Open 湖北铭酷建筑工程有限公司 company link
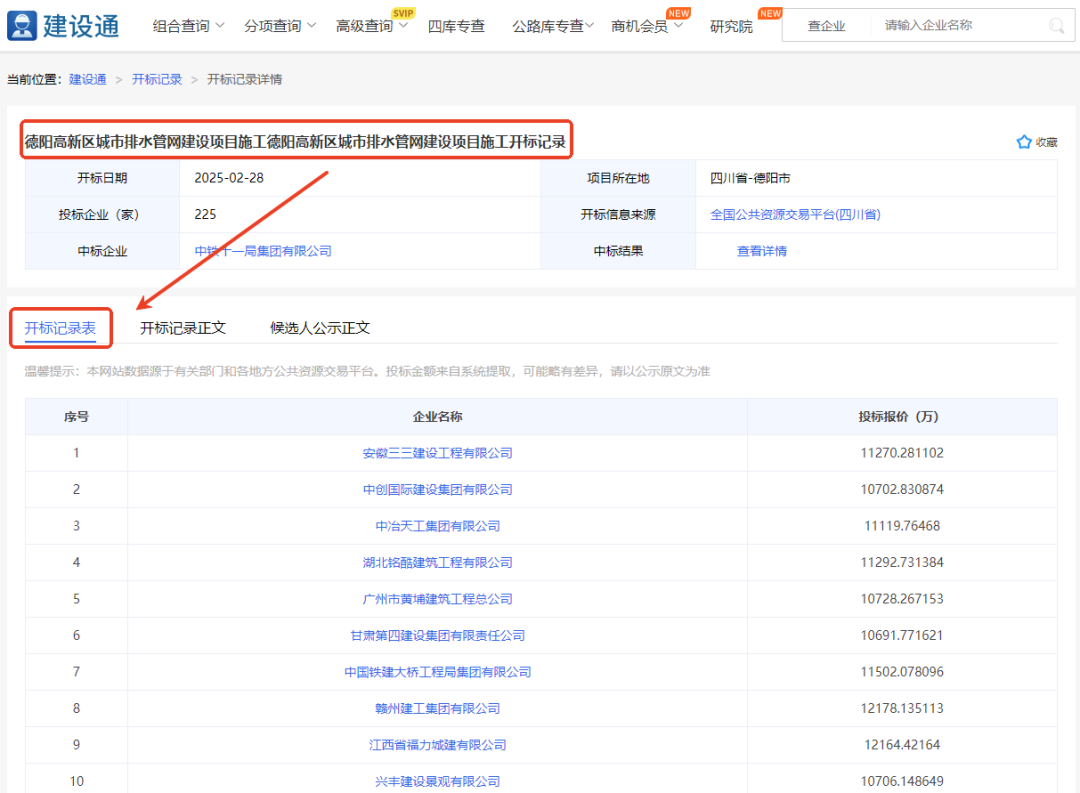Screen dimensions: 1080x793 tap(437, 562)
